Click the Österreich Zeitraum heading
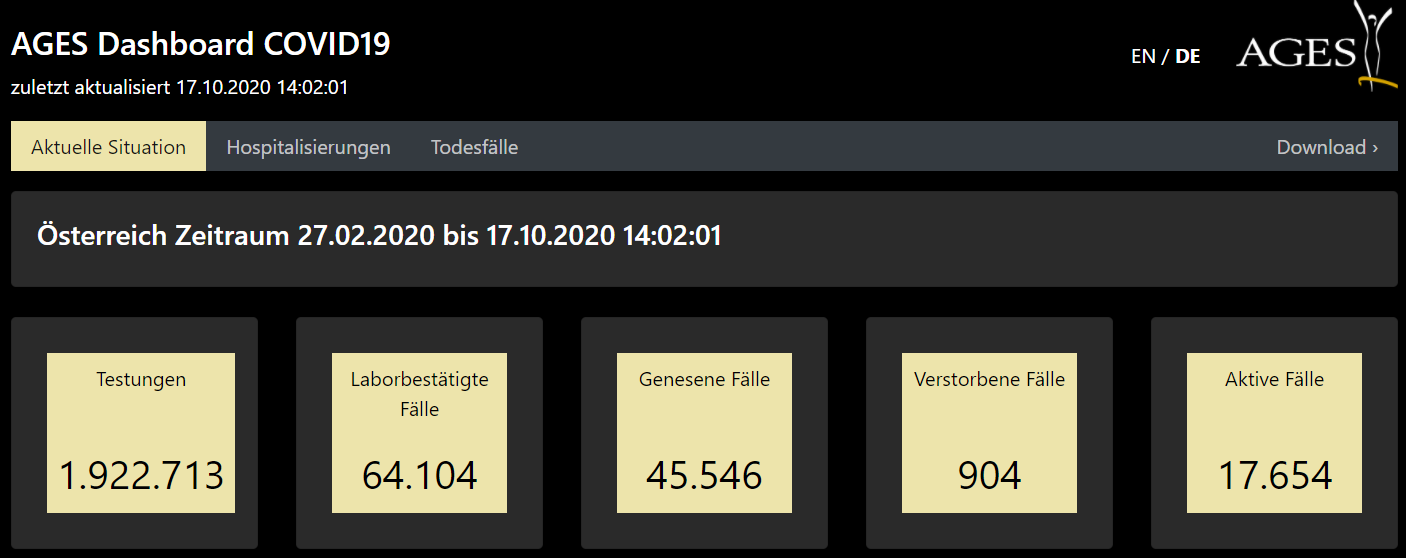The image size is (1406, 558). coord(379,237)
